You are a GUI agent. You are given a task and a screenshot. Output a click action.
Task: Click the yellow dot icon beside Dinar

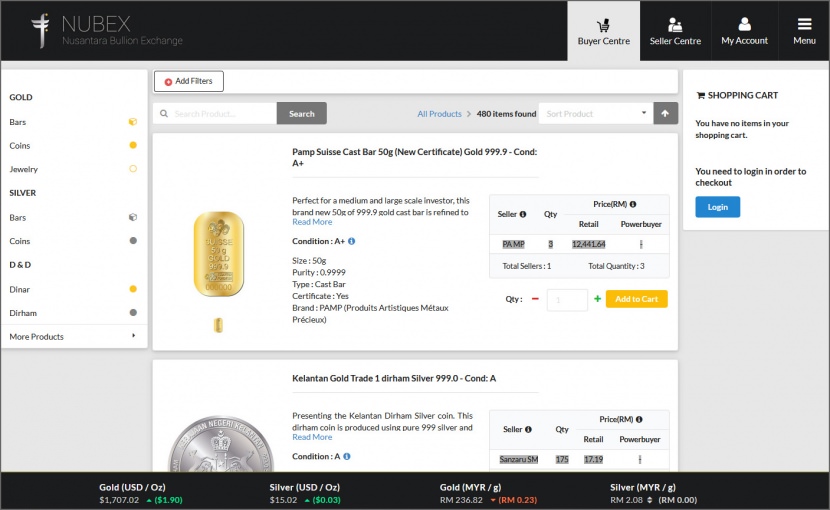coord(133,289)
